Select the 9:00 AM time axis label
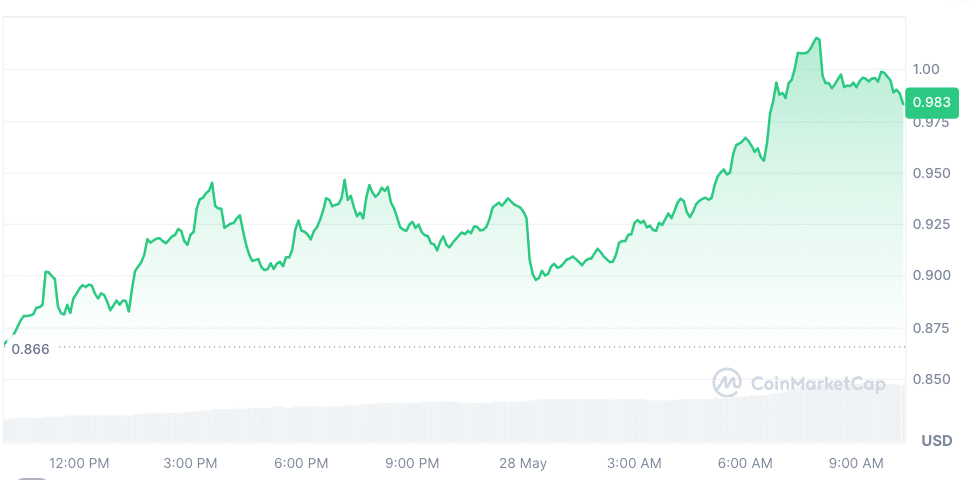 (x=857, y=463)
